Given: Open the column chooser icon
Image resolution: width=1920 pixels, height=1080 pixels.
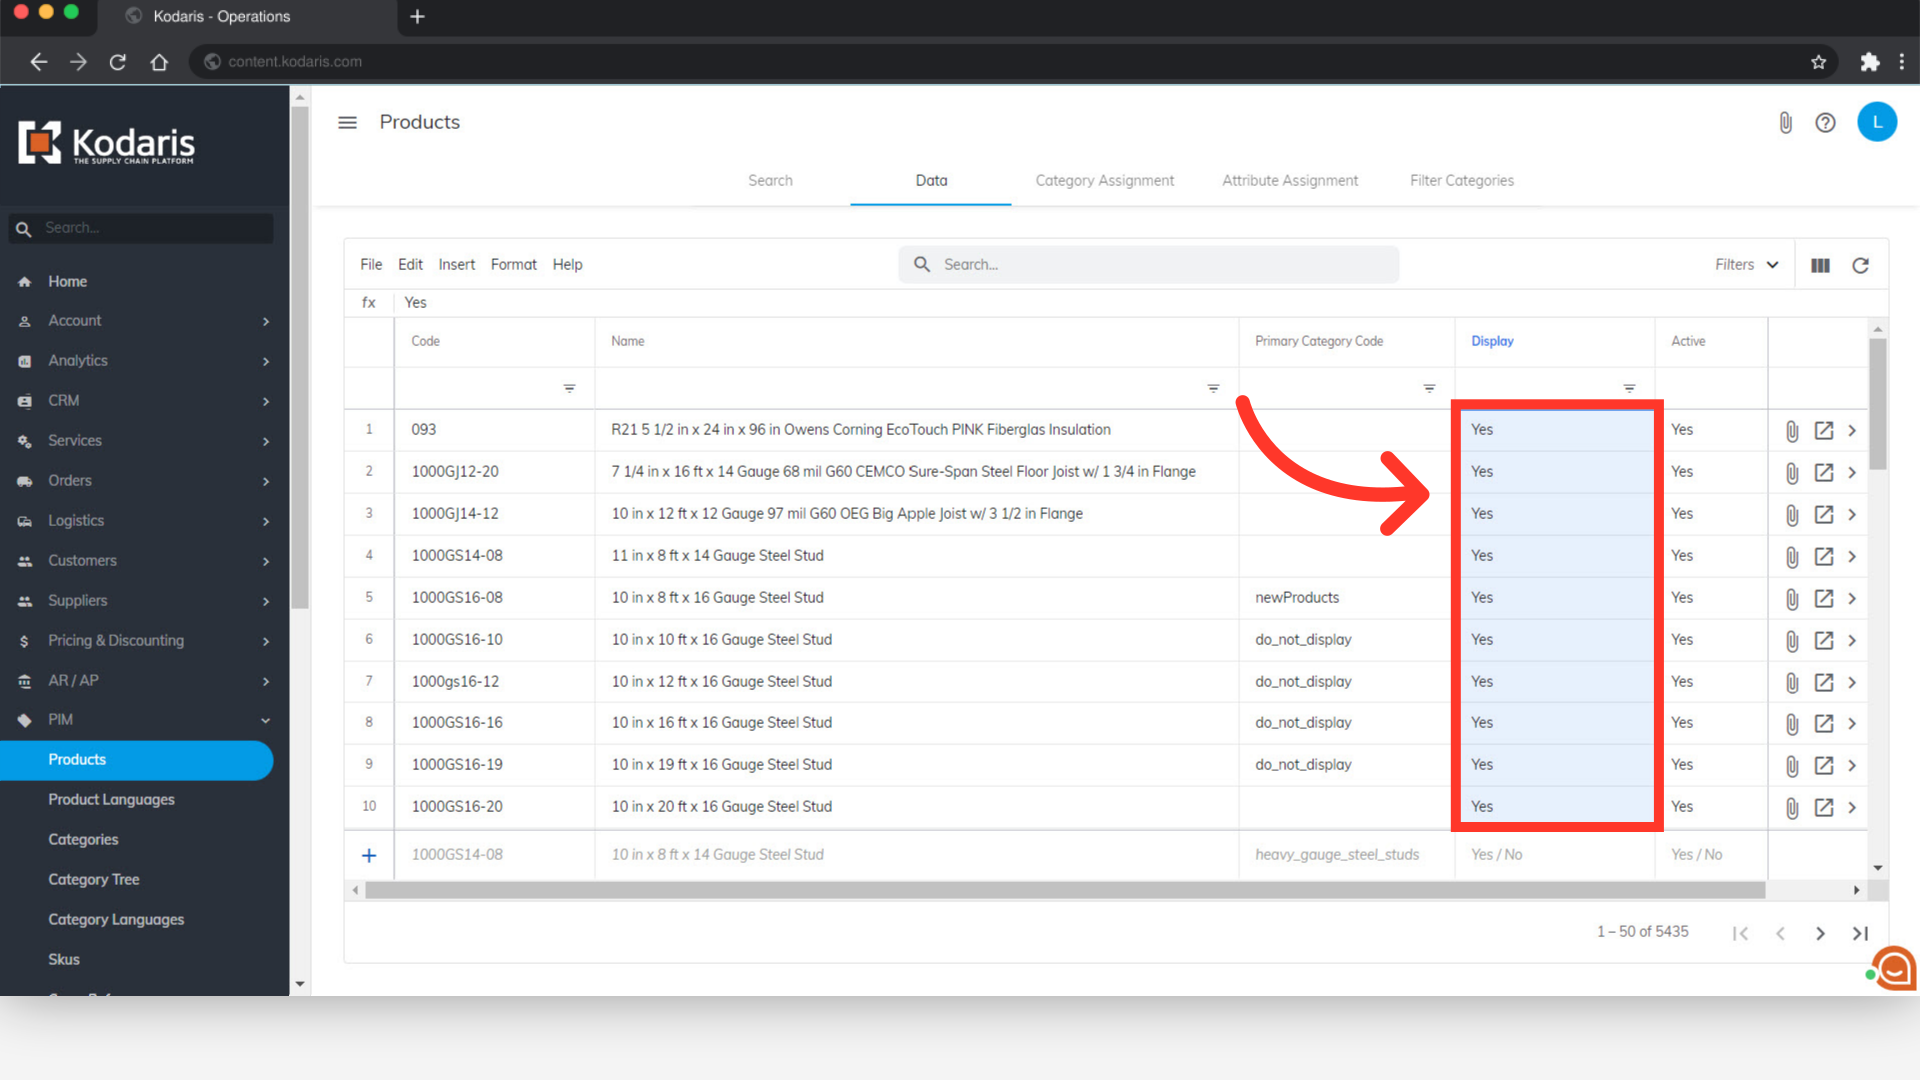Looking at the screenshot, I should (x=1820, y=265).
